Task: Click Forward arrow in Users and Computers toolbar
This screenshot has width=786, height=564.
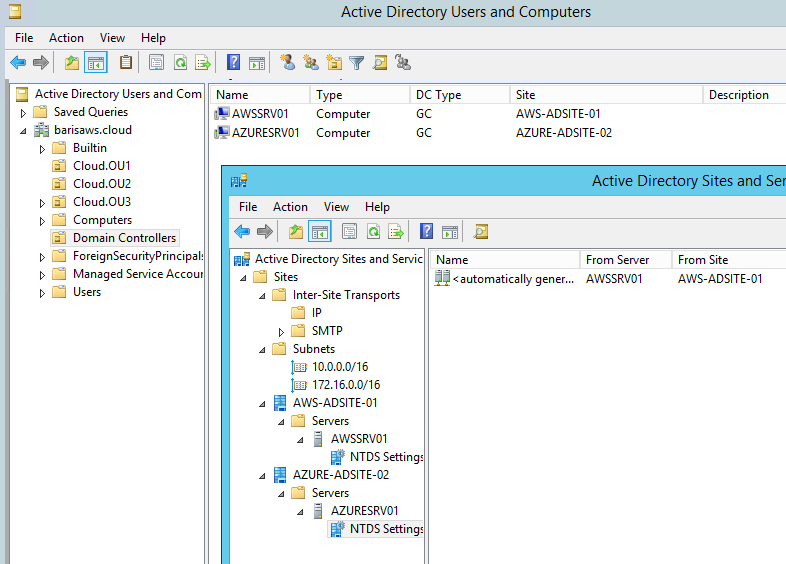Action: coord(41,63)
